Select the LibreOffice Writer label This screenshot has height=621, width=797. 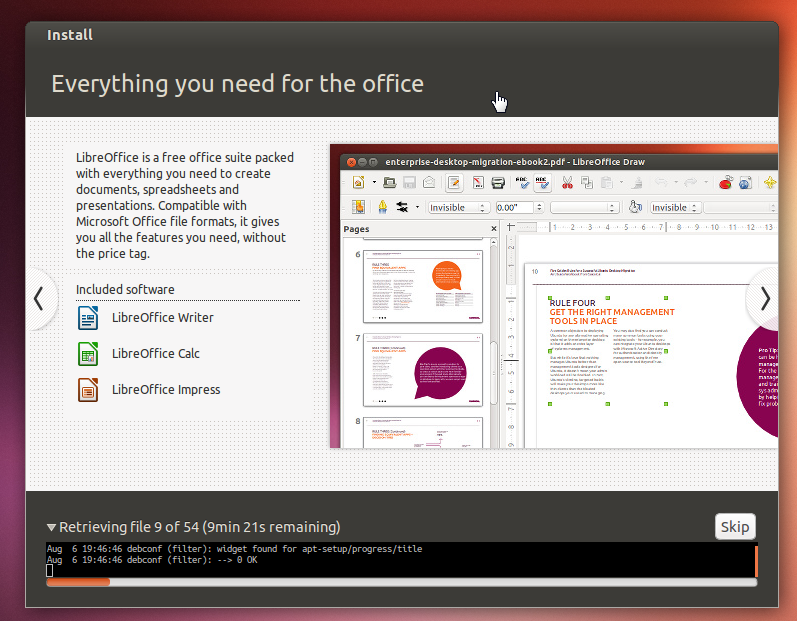coord(163,318)
